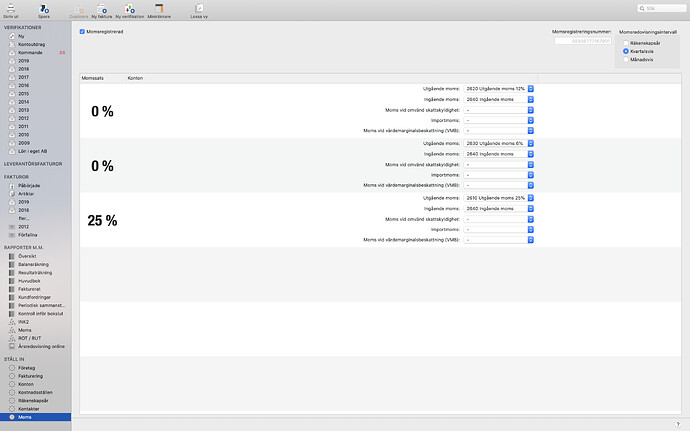The width and height of the screenshot is (690, 431).
Task: Open the 2017 verifikationer folder
Action: (x=23, y=77)
